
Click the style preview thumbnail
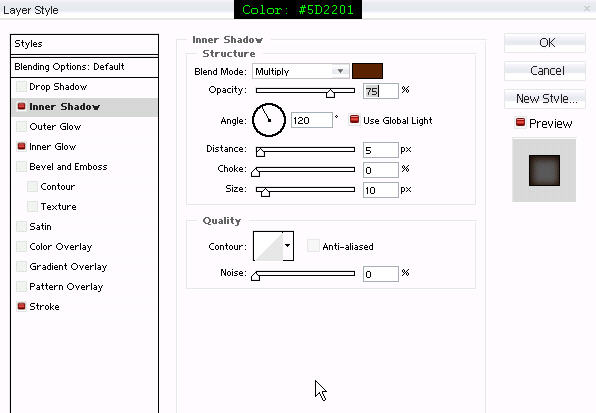[x=544, y=170]
